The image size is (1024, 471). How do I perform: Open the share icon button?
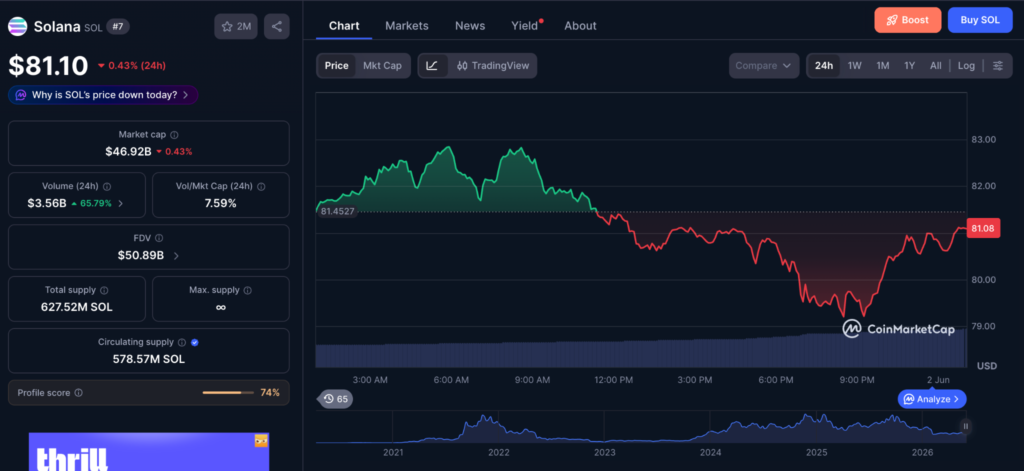(x=277, y=27)
